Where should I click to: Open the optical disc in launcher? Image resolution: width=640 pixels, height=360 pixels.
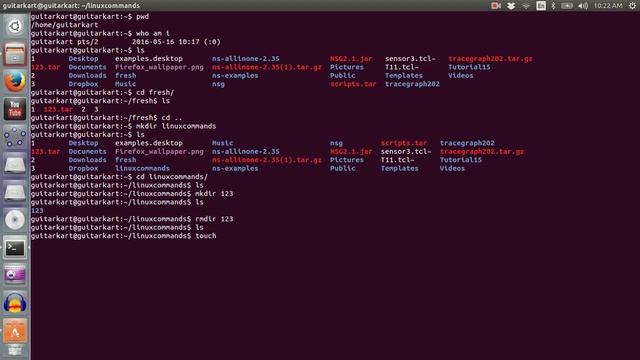(15, 220)
